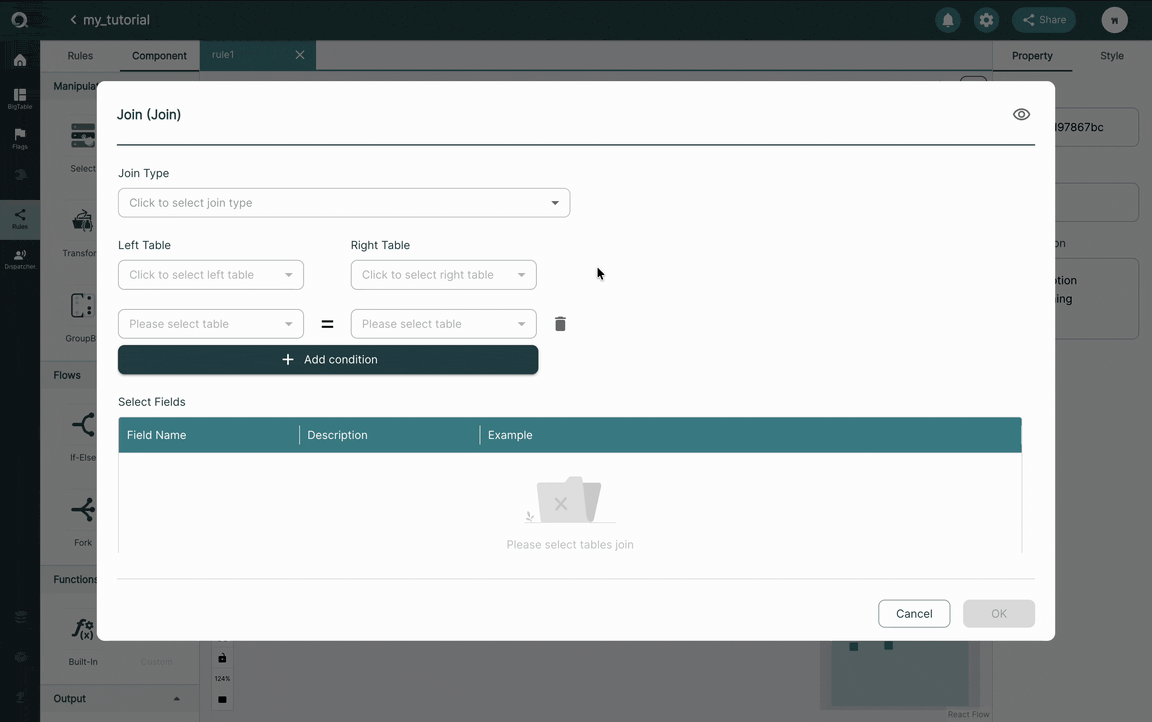The width and height of the screenshot is (1152, 722).
Task: Open Flags in the left sidebar
Action: coord(20,138)
